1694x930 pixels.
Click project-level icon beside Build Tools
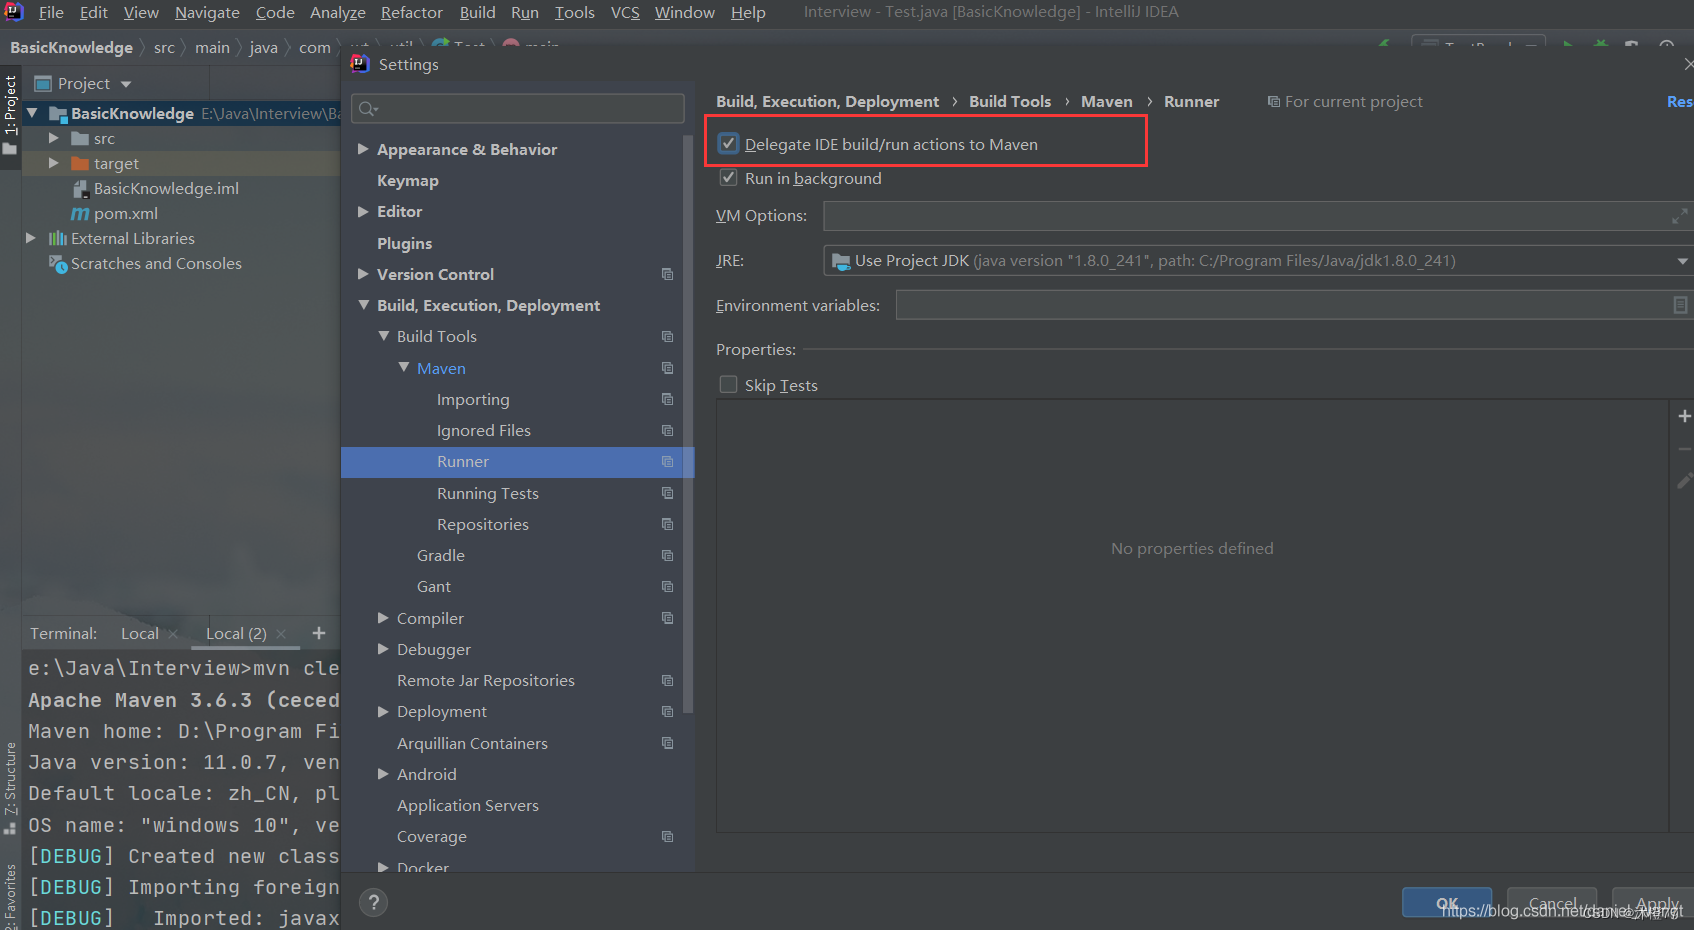coord(667,337)
